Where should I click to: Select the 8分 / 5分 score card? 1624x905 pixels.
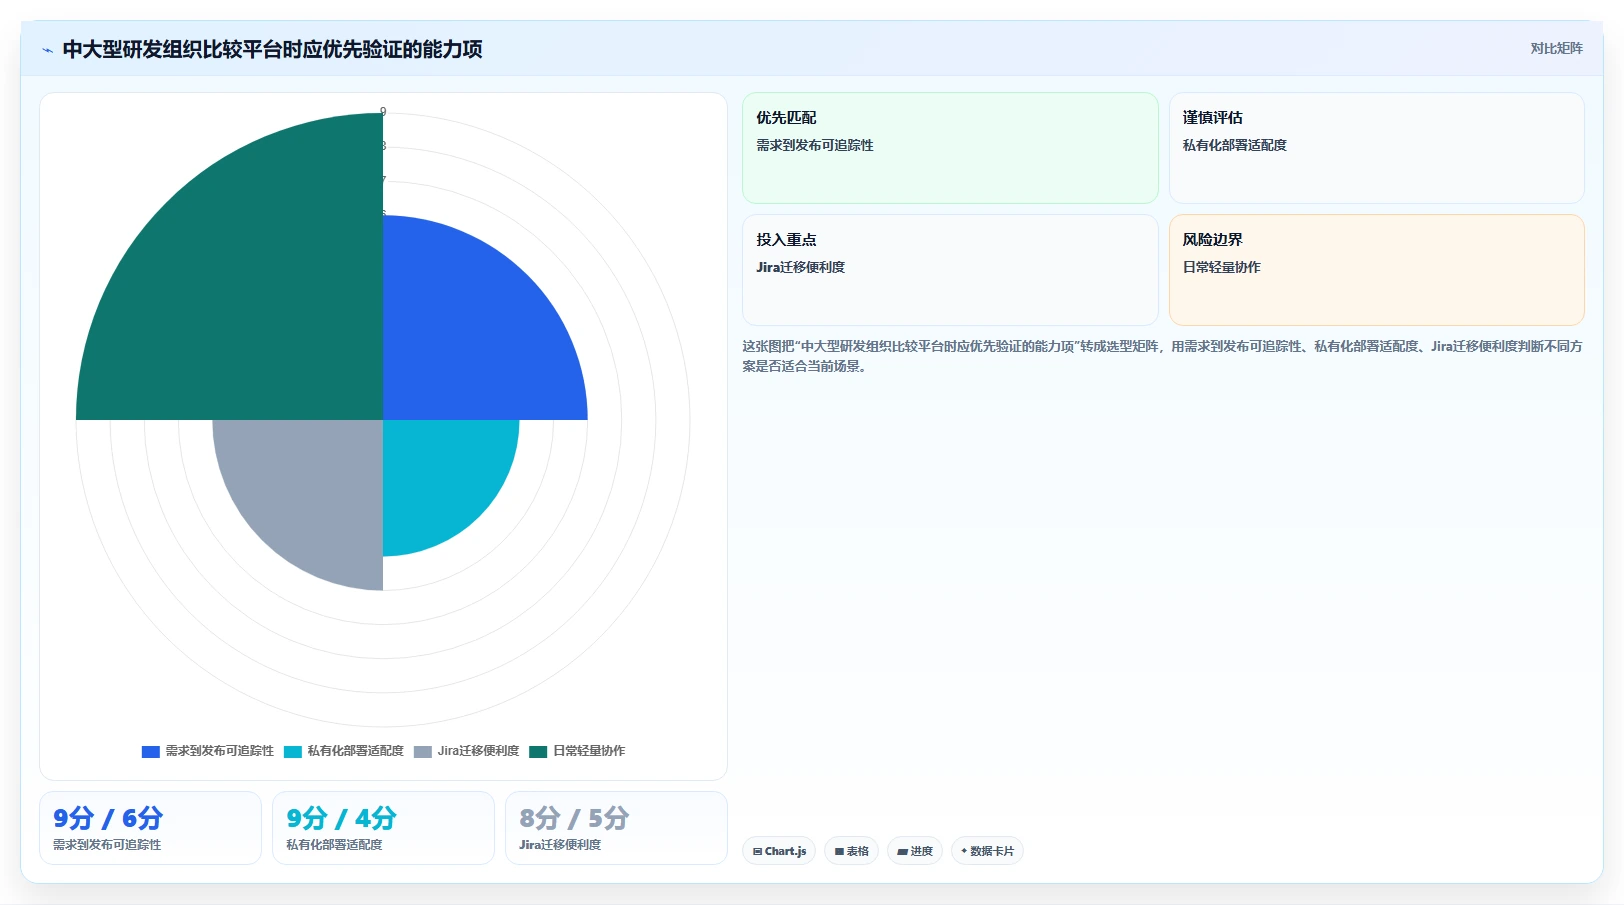pos(616,828)
